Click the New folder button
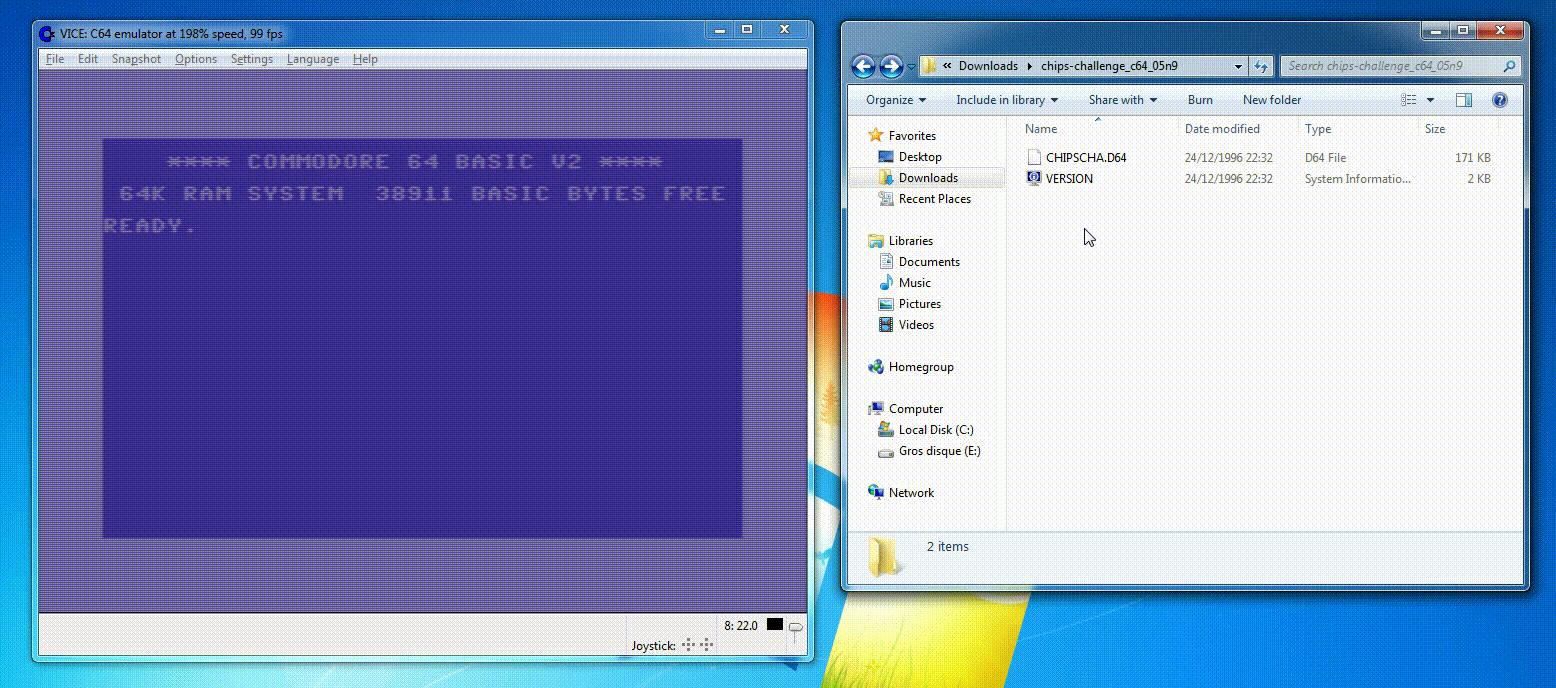This screenshot has width=1556, height=688. (1271, 100)
